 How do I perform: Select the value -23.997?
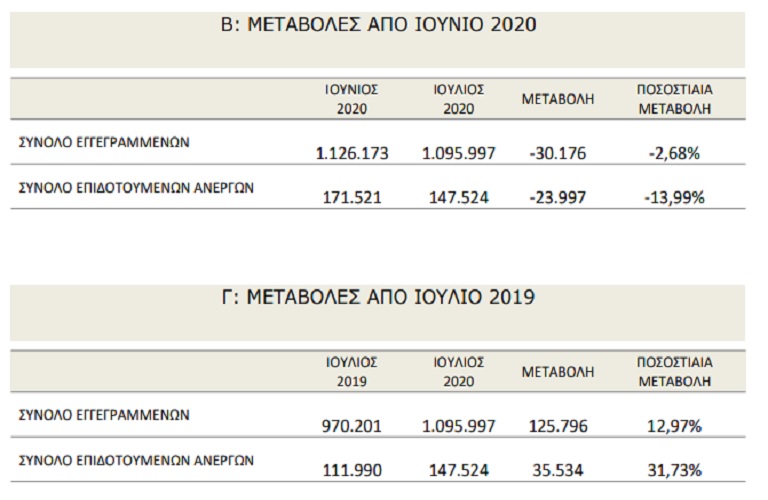tap(558, 198)
